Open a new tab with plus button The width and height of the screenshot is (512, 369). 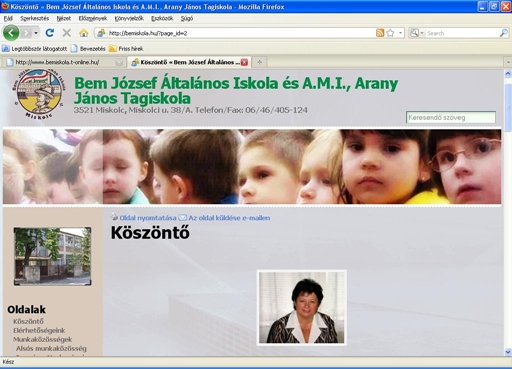click(260, 62)
